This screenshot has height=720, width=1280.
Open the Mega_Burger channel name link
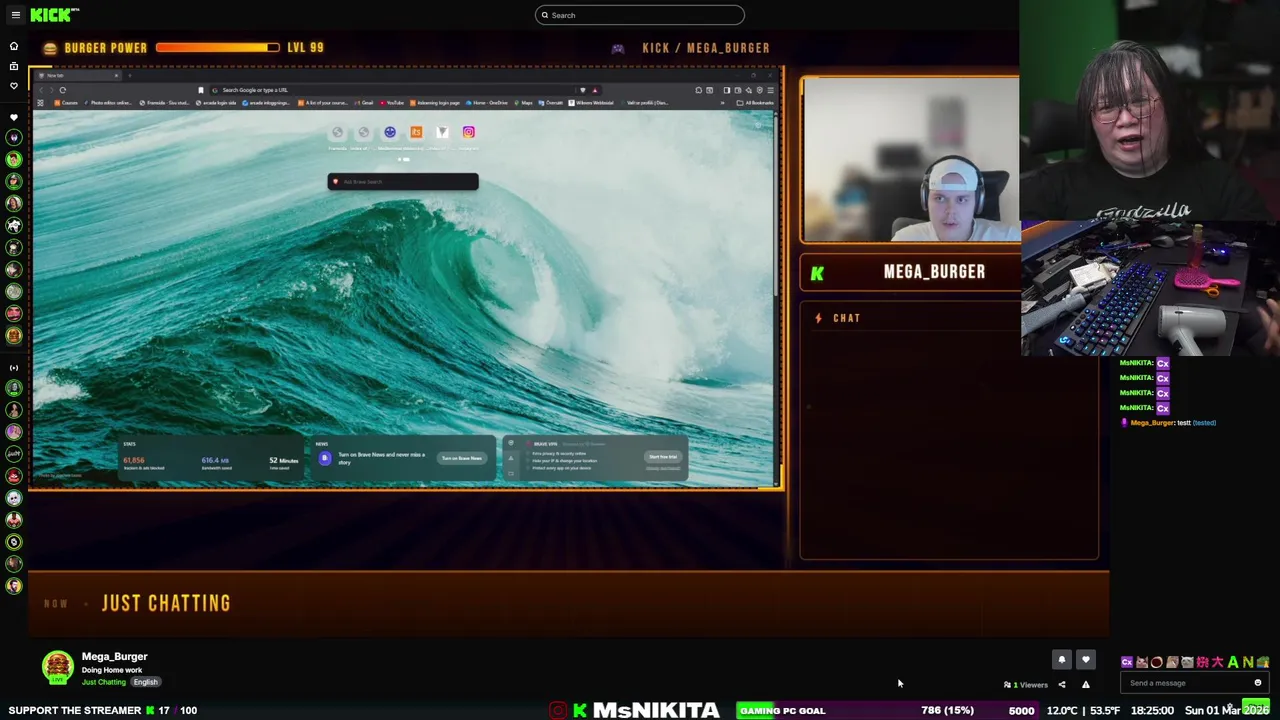[114, 656]
